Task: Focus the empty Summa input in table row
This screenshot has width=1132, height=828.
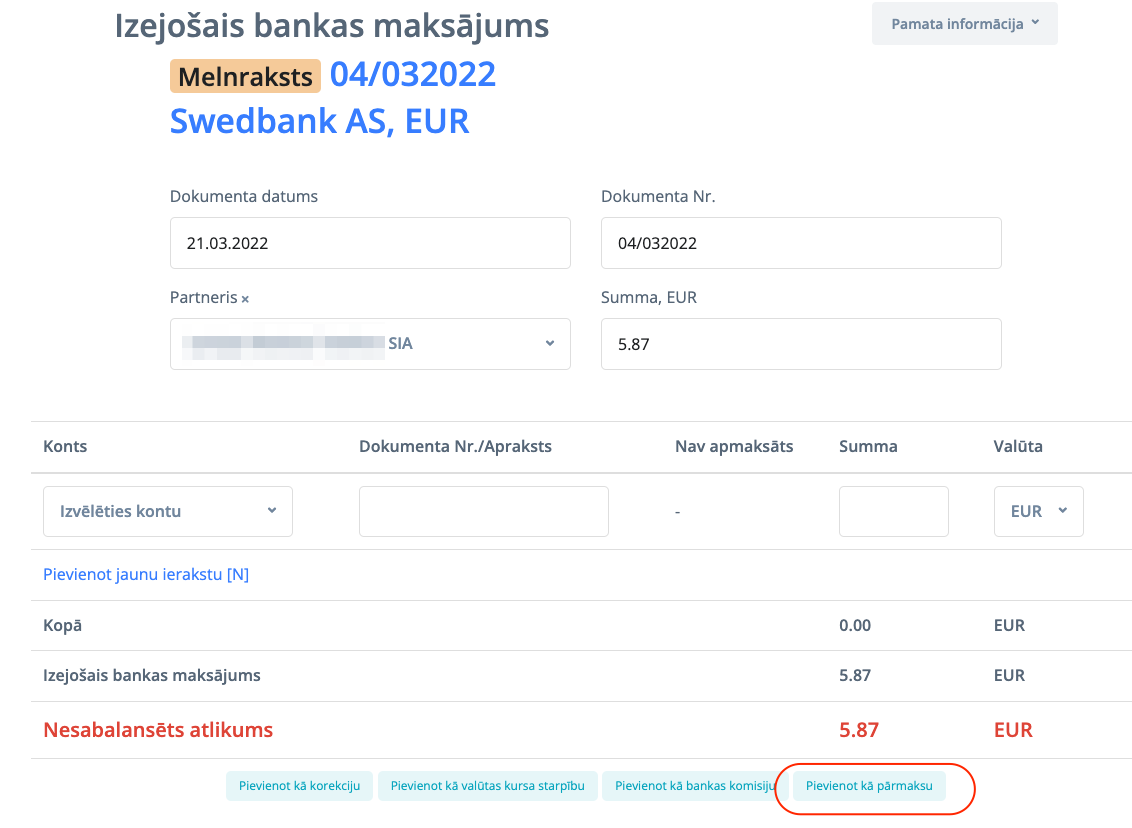Action: [893, 511]
